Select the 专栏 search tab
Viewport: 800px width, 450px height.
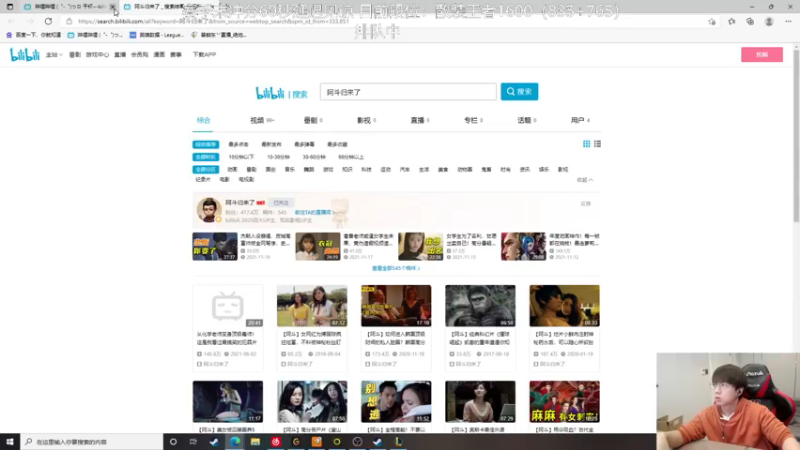(473, 120)
